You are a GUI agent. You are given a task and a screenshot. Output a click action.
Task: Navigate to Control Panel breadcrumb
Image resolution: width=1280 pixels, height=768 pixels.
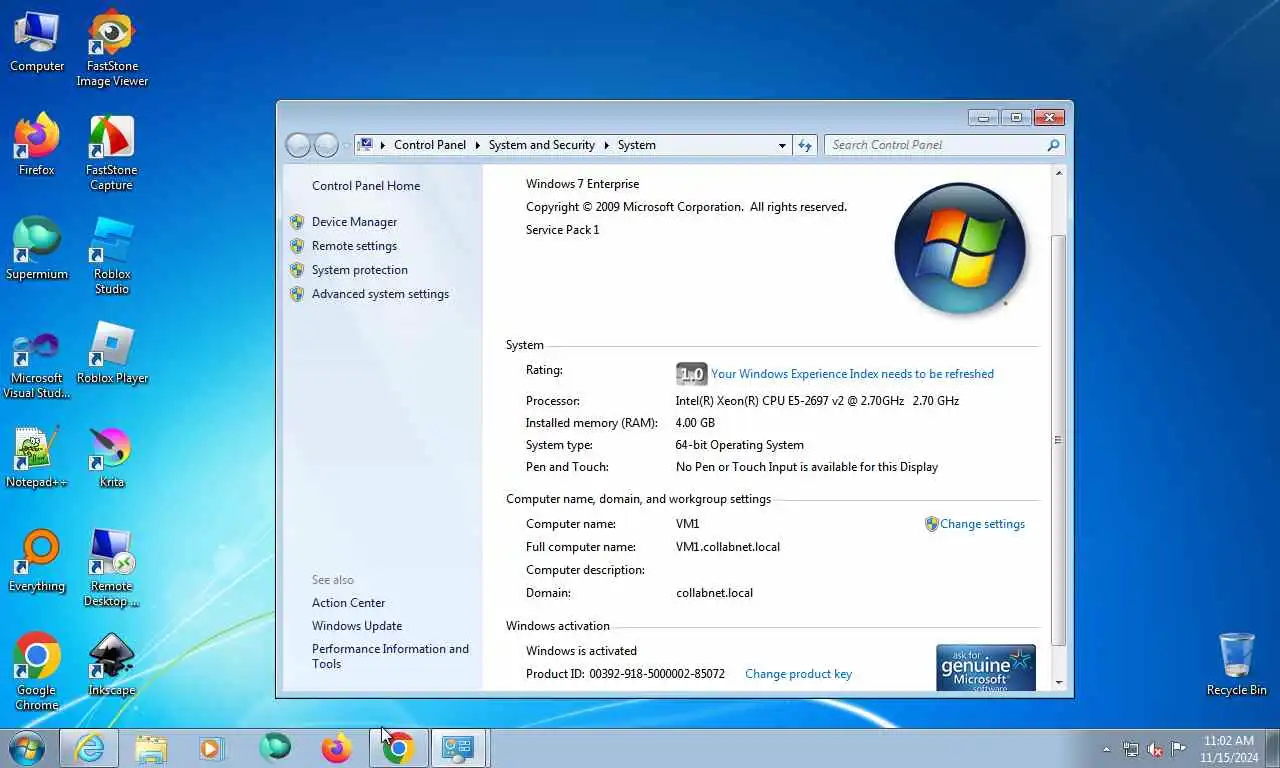click(430, 145)
